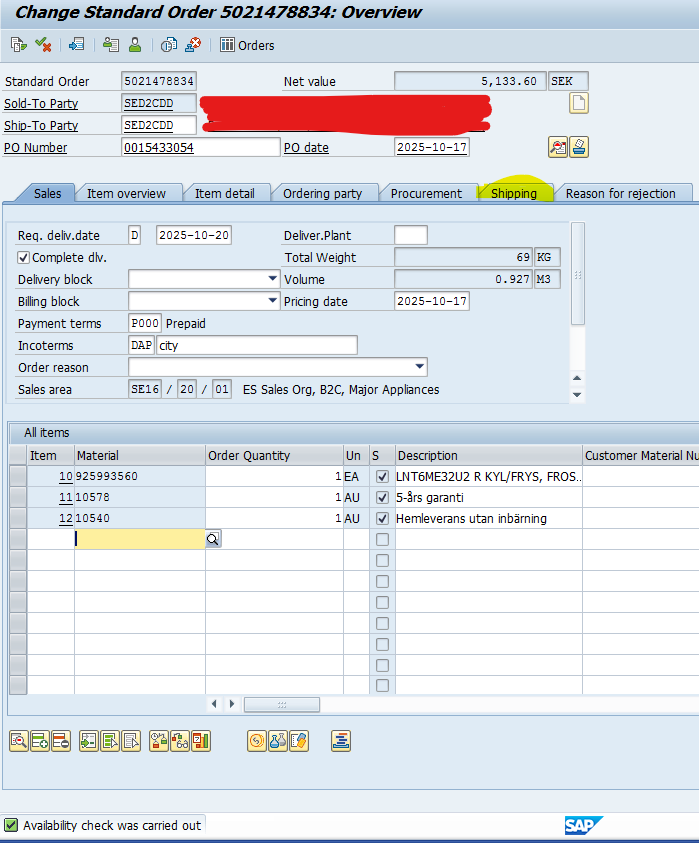Open item number 12 link

point(66,518)
